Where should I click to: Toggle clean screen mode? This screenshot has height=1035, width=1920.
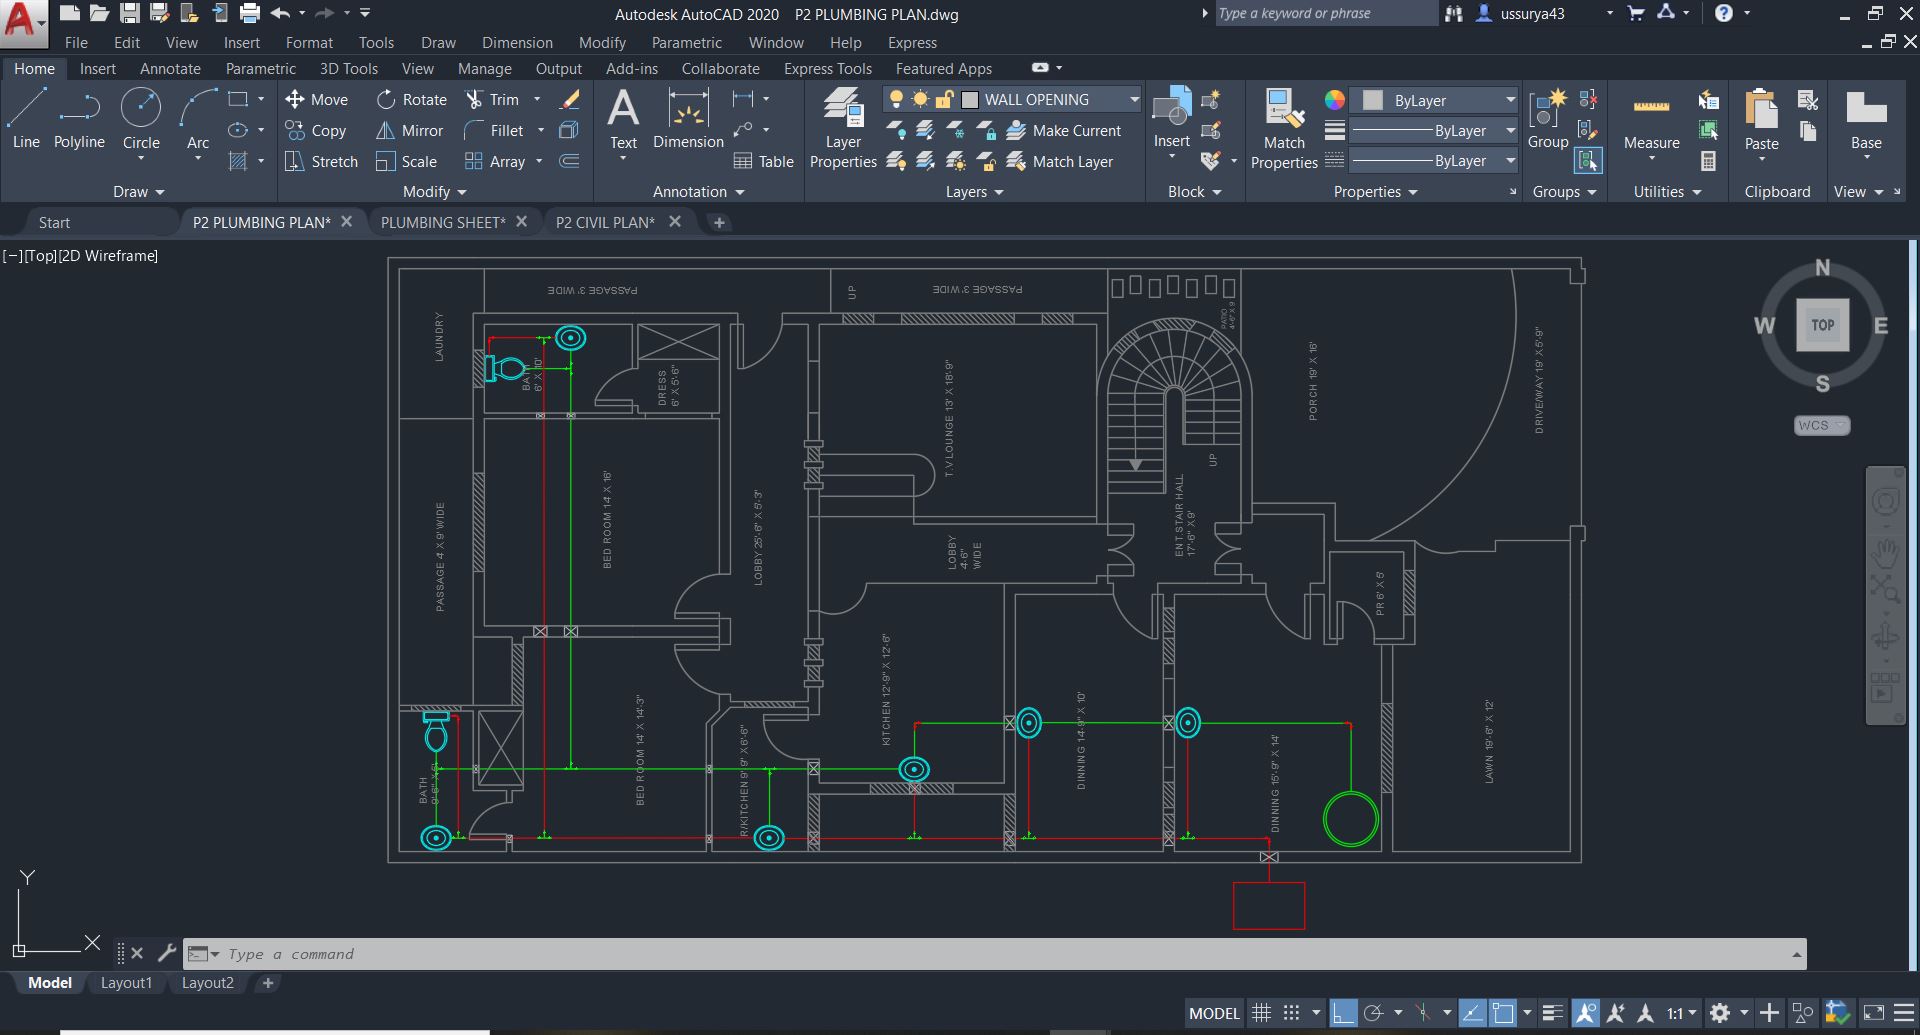tap(1874, 1013)
